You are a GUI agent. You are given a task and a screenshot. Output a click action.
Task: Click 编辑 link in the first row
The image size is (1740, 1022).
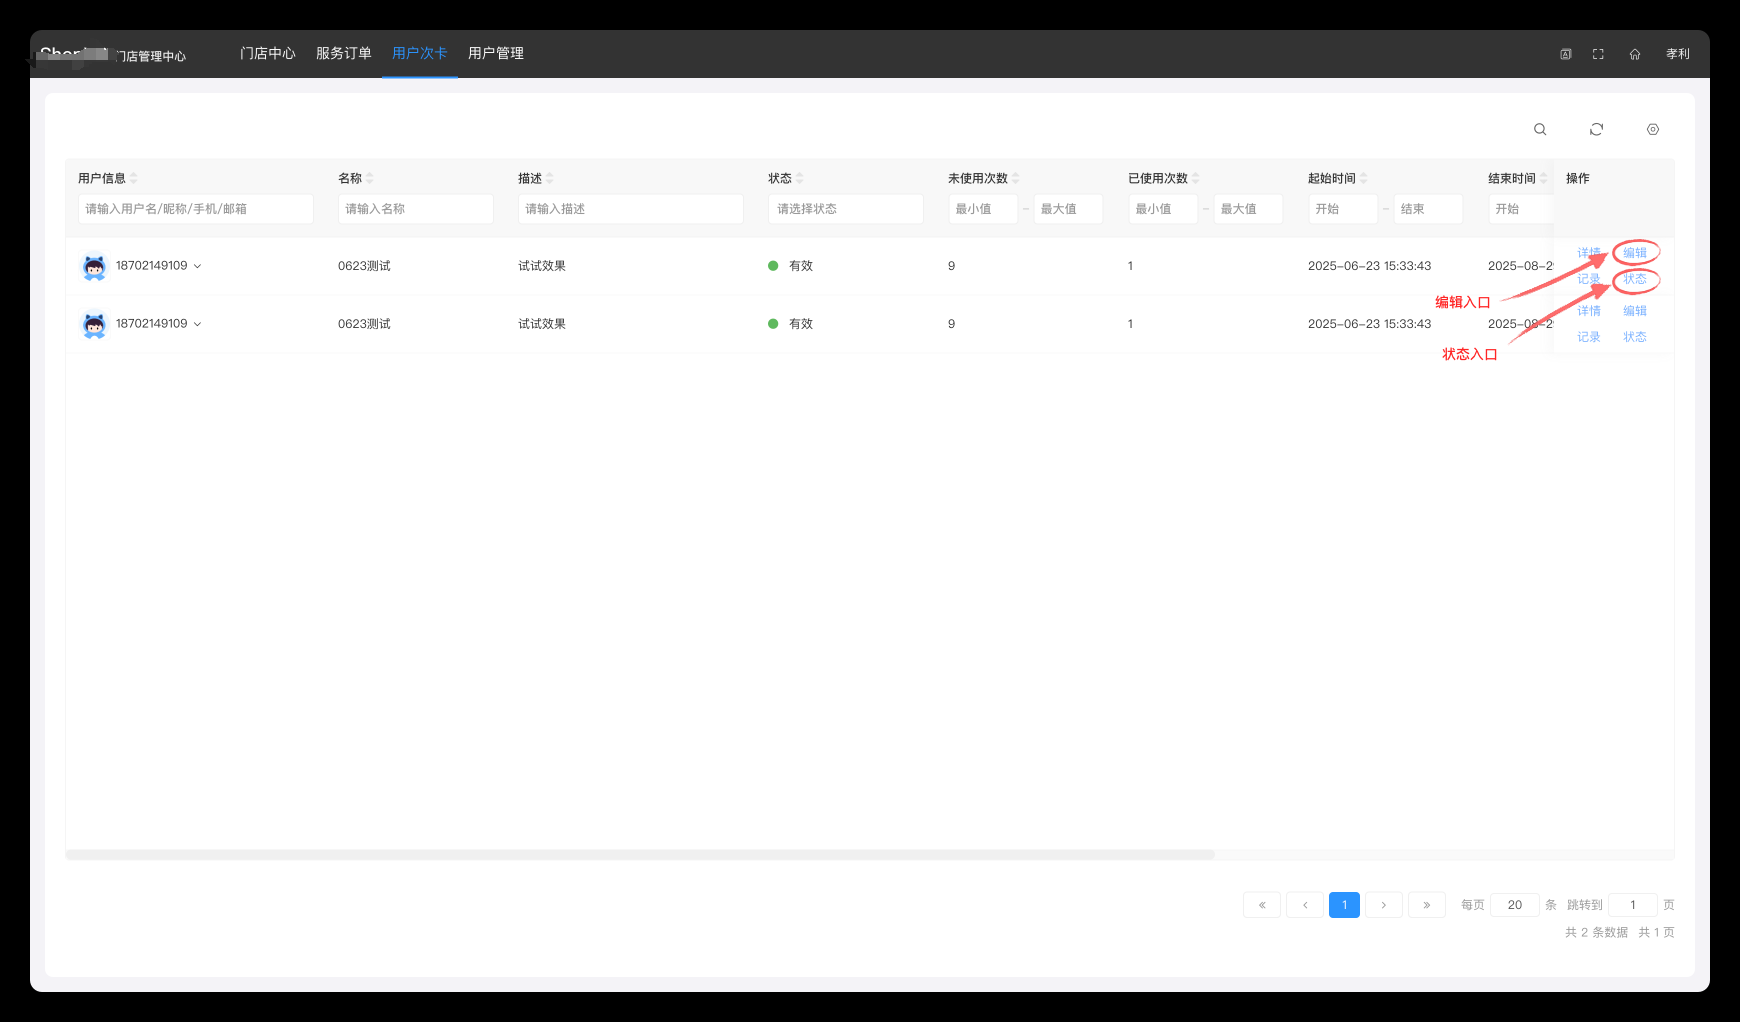coord(1634,253)
